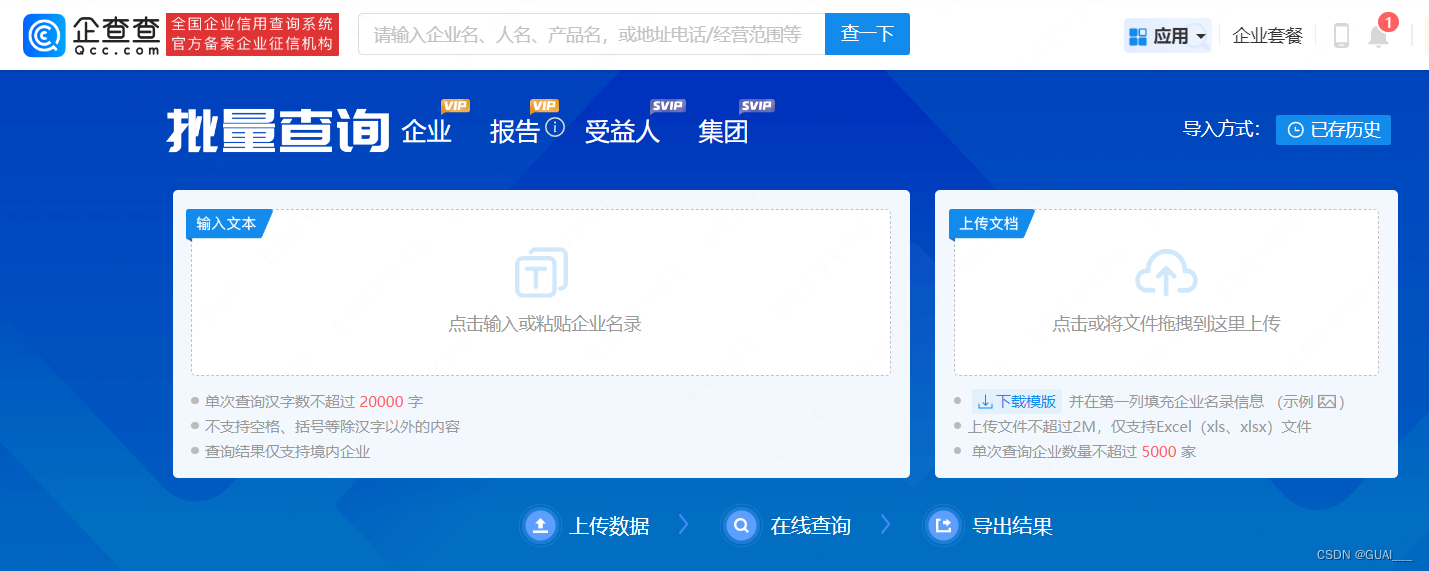Switch to the 企业 tab

pos(427,132)
